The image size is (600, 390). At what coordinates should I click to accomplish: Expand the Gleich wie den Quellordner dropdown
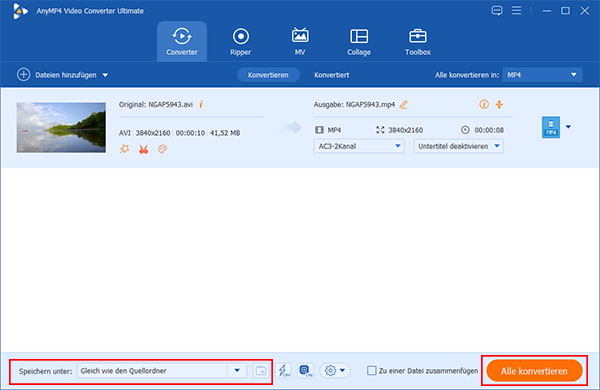[x=237, y=370]
